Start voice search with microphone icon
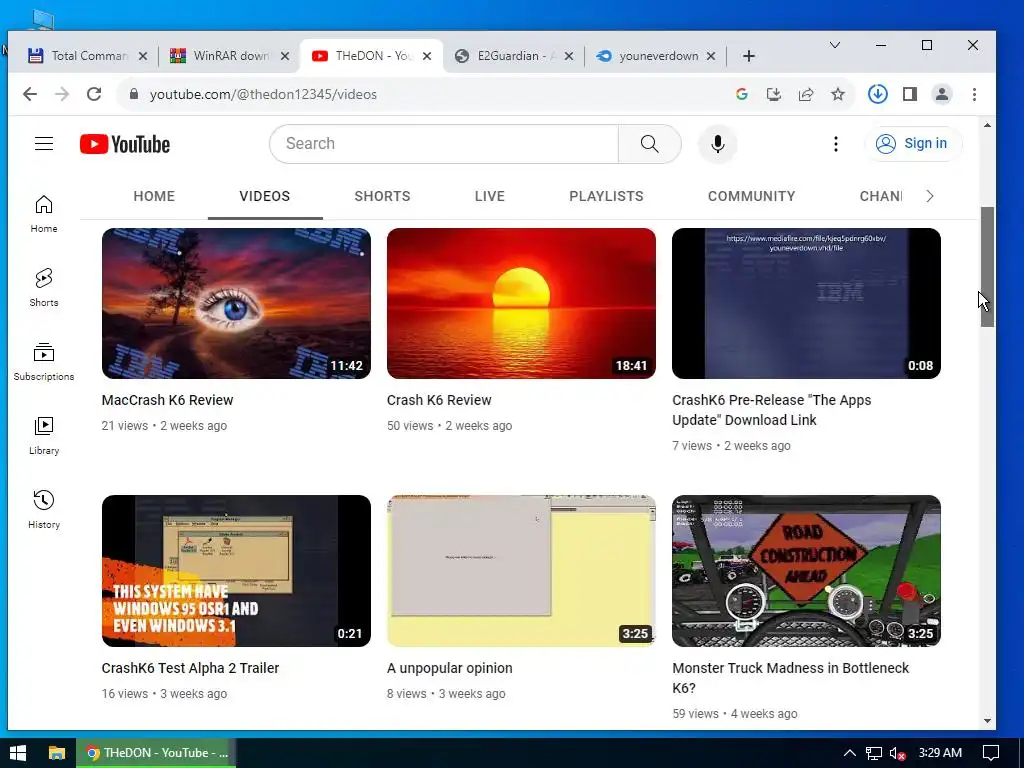Screen dimensions: 1024x768 pyautogui.click(x=717, y=144)
